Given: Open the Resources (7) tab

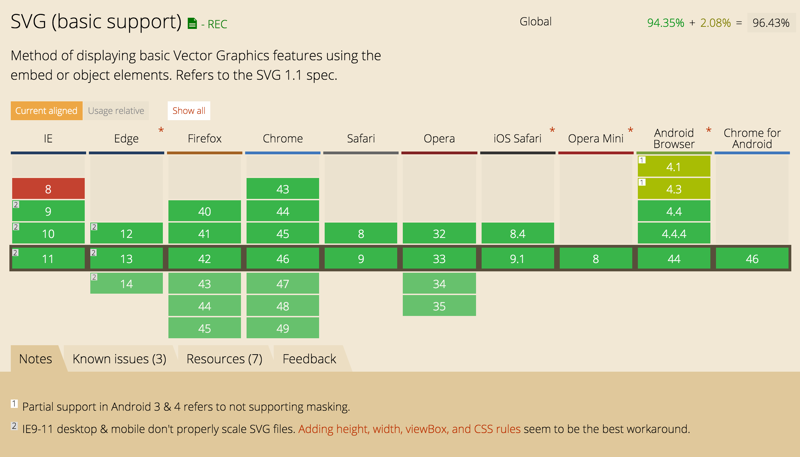Looking at the screenshot, I should click(224, 359).
